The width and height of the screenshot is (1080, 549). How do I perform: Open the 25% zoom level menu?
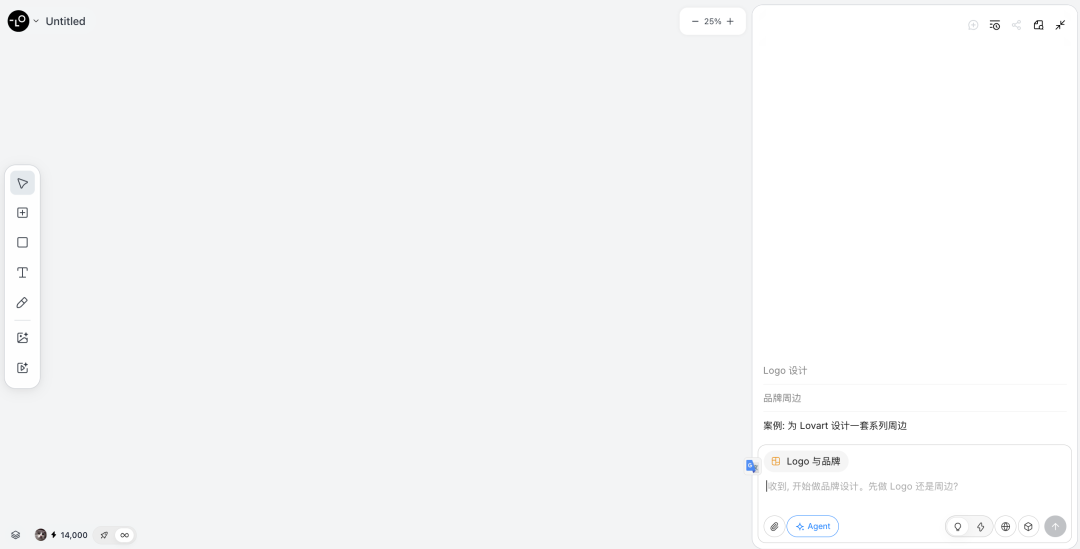[x=712, y=21]
